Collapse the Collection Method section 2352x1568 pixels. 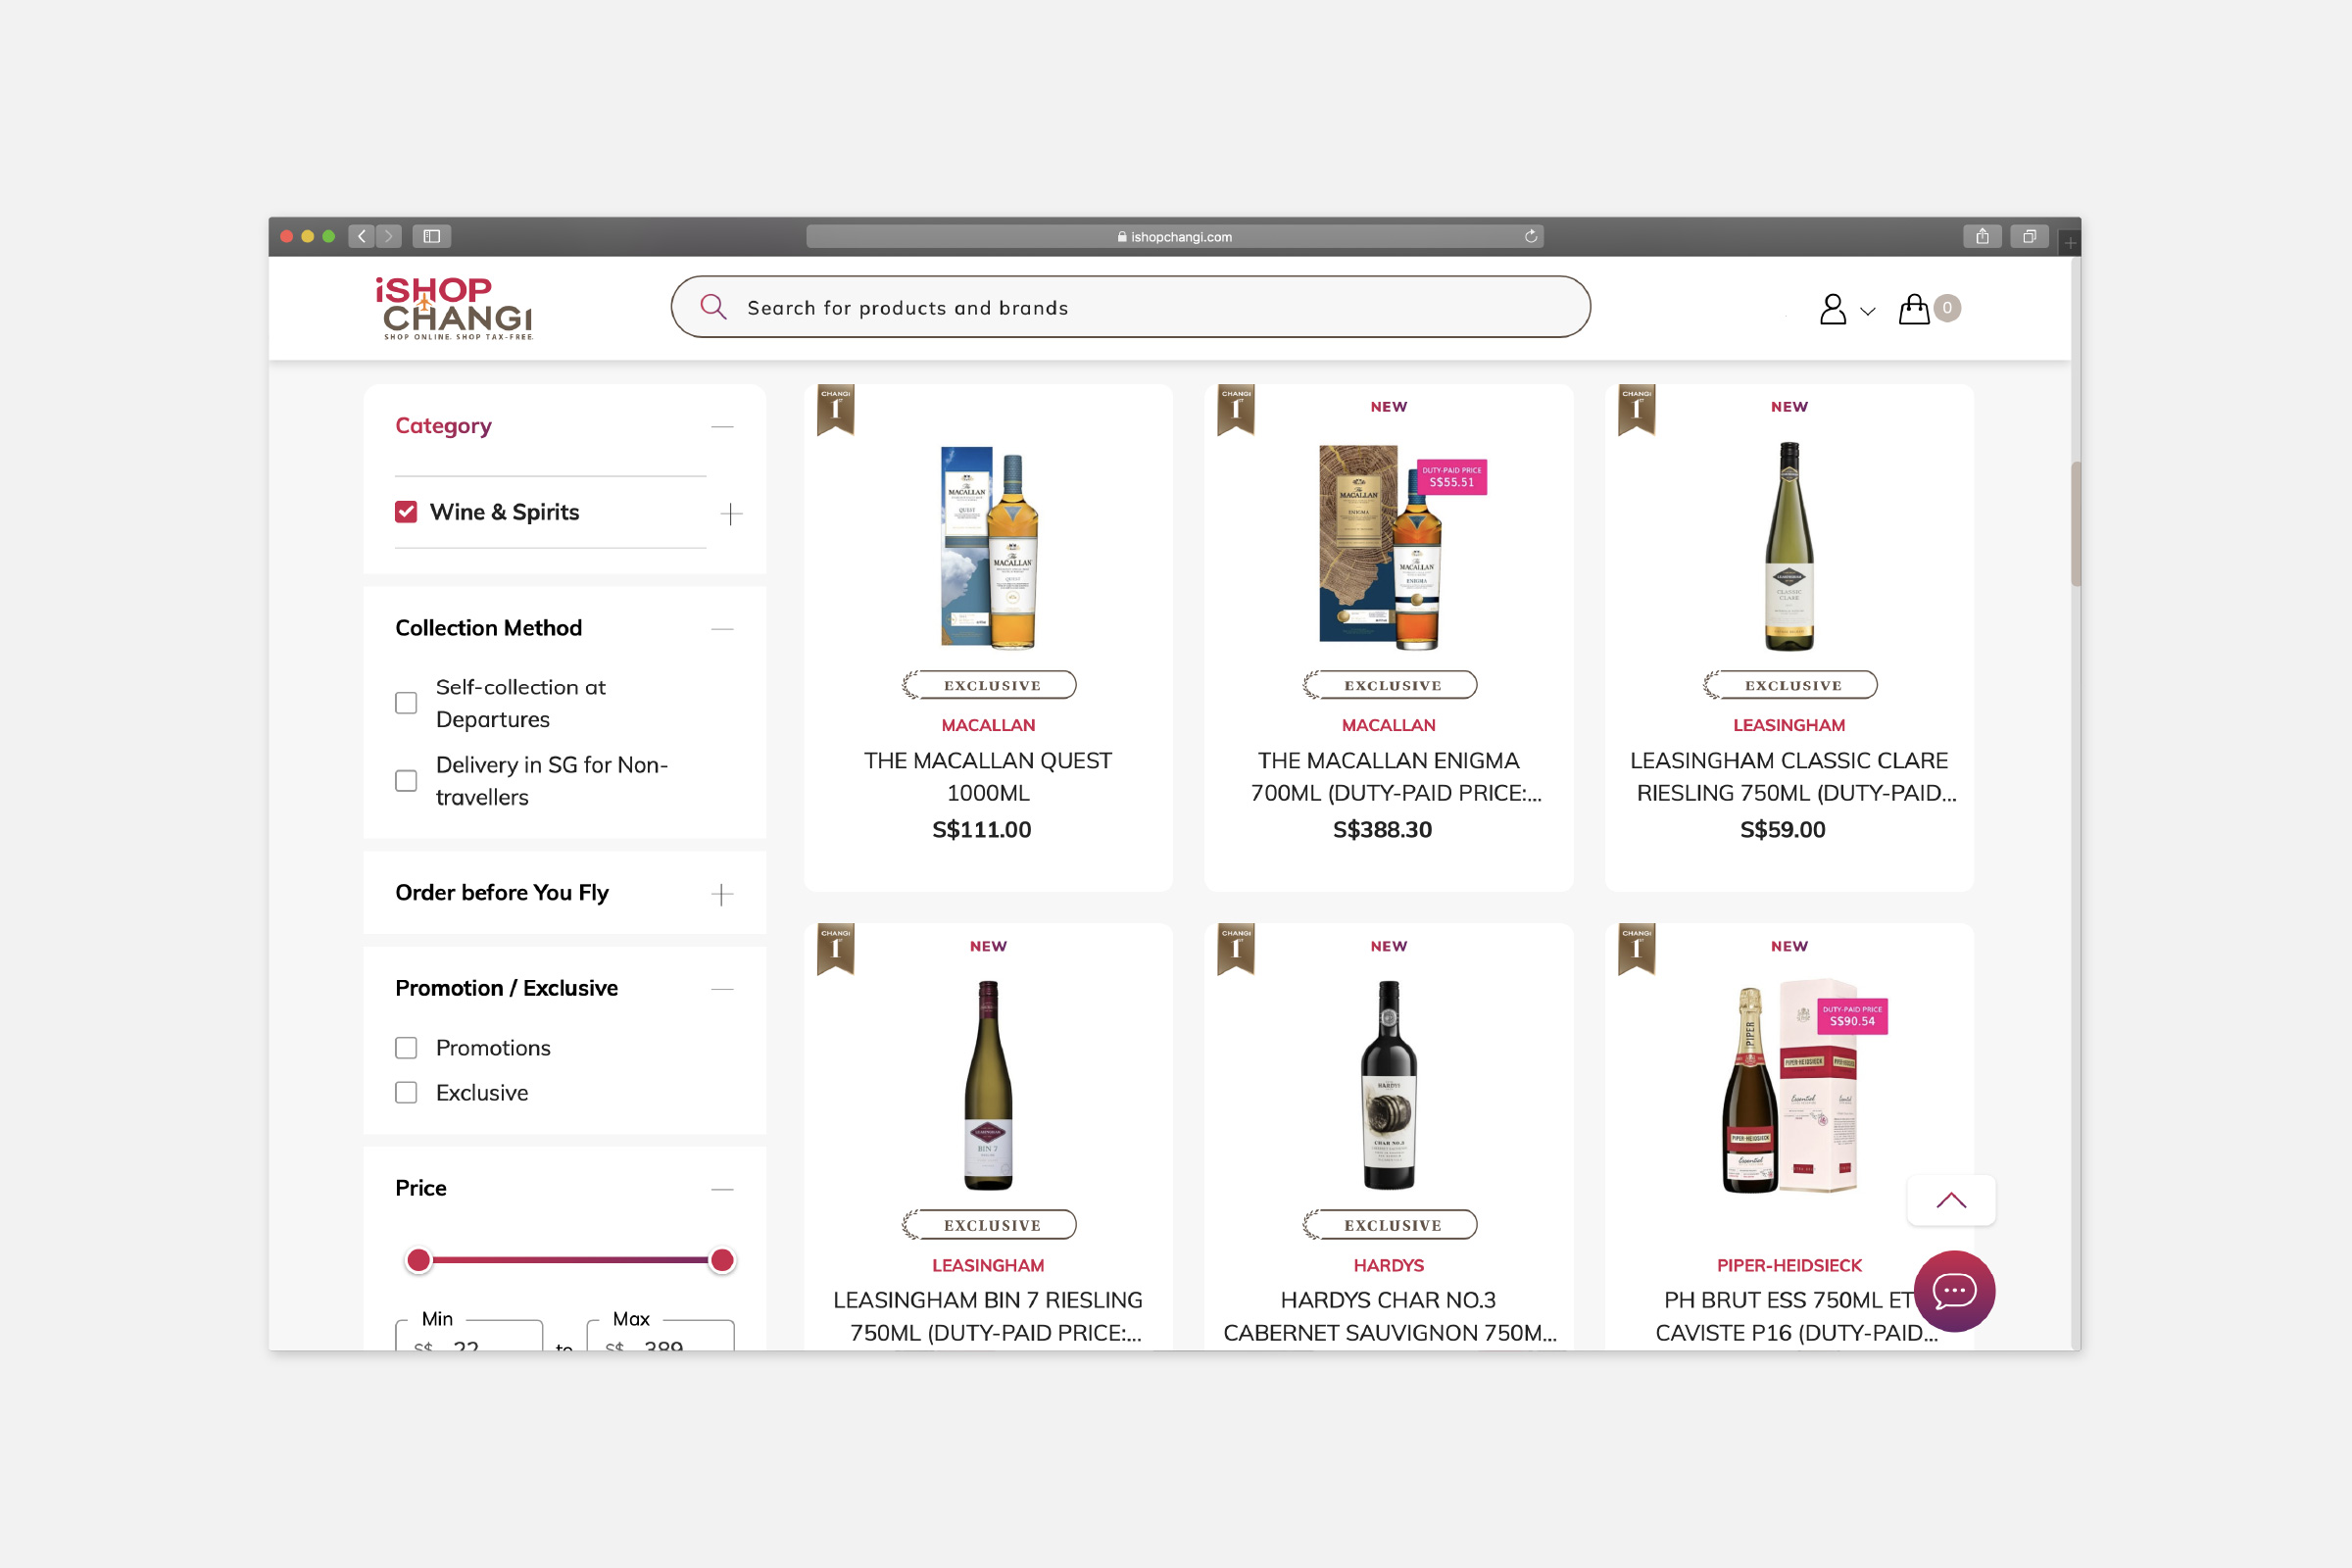[x=722, y=629]
